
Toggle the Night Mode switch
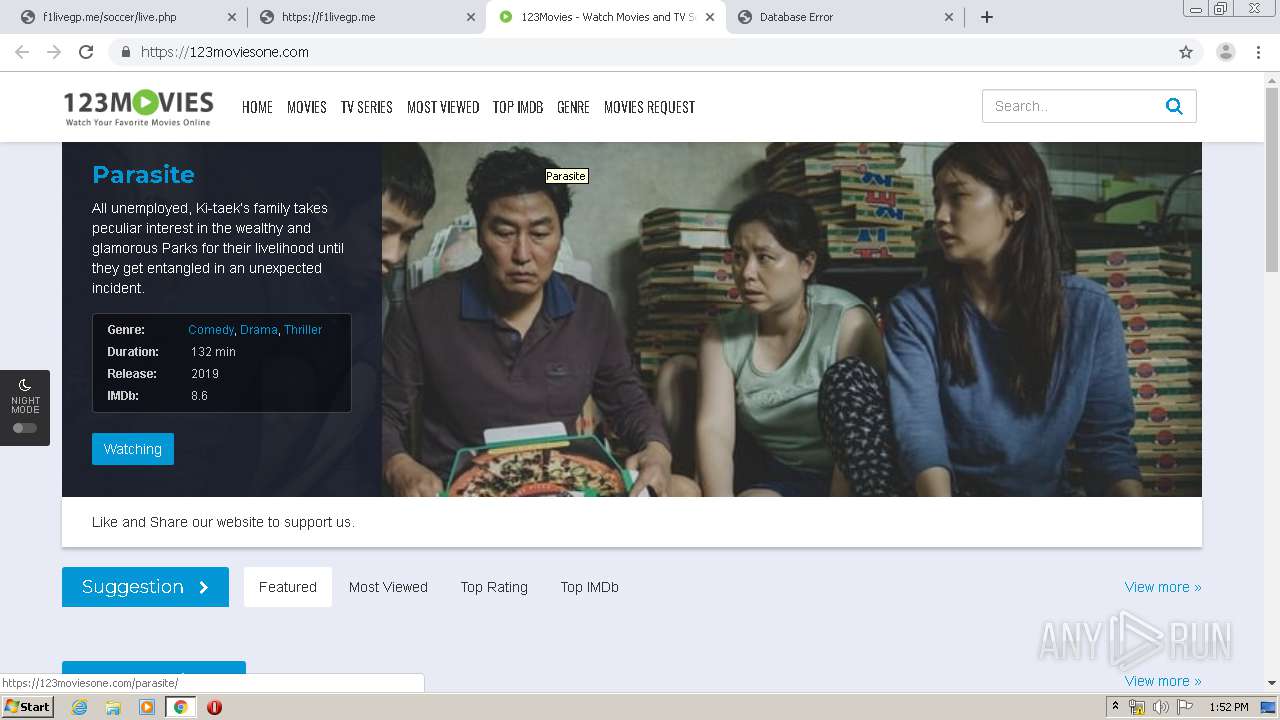(25, 428)
